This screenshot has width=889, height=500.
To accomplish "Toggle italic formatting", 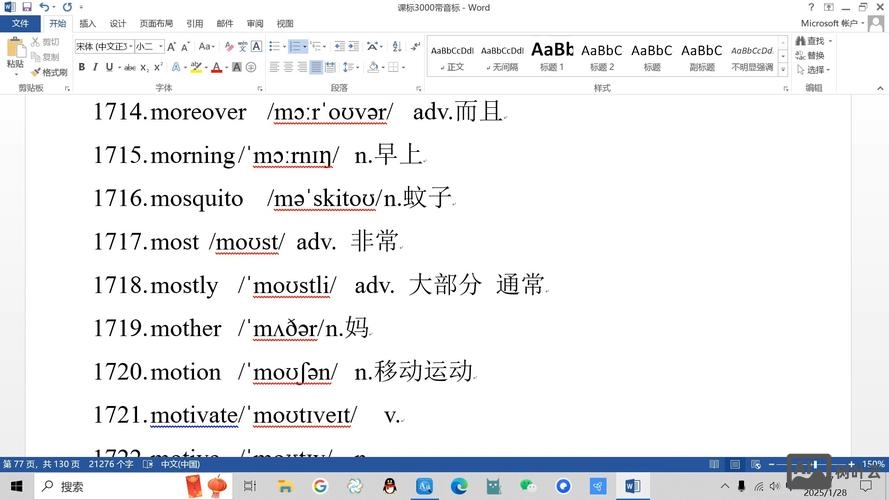I will click(95, 67).
